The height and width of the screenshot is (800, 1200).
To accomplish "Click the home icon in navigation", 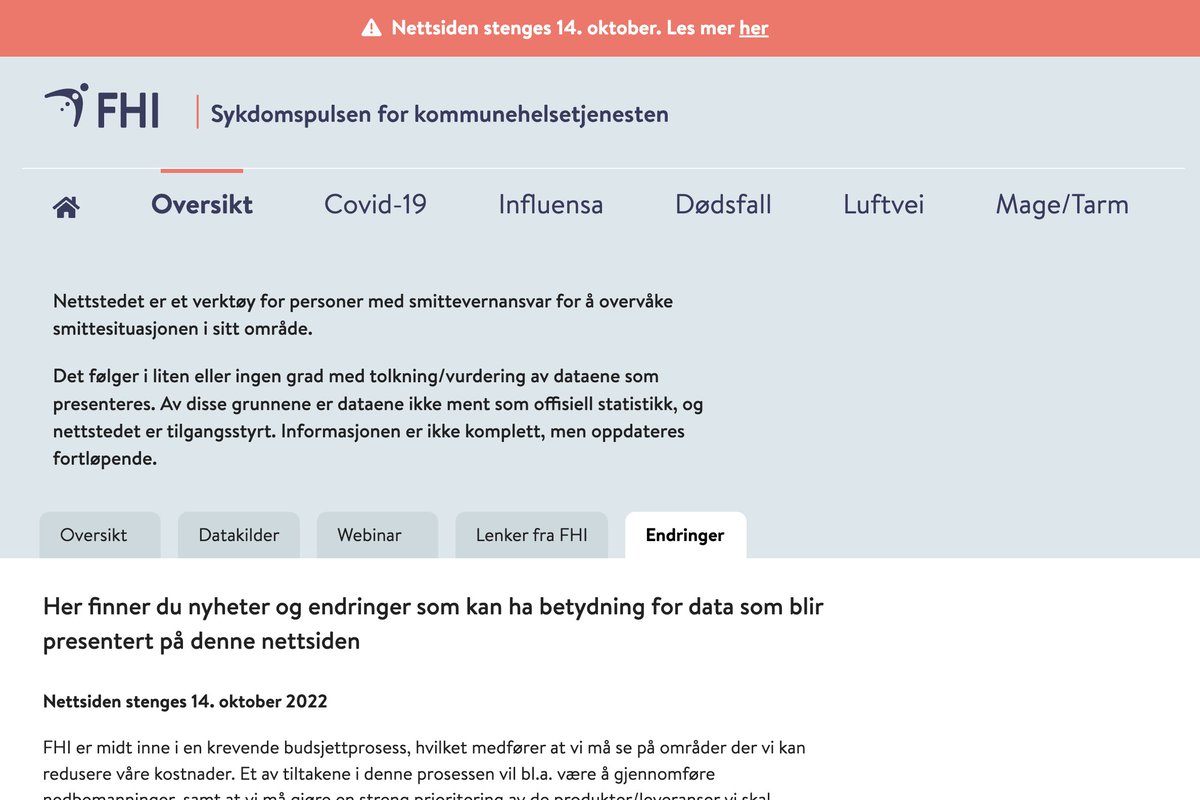I will 66,207.
